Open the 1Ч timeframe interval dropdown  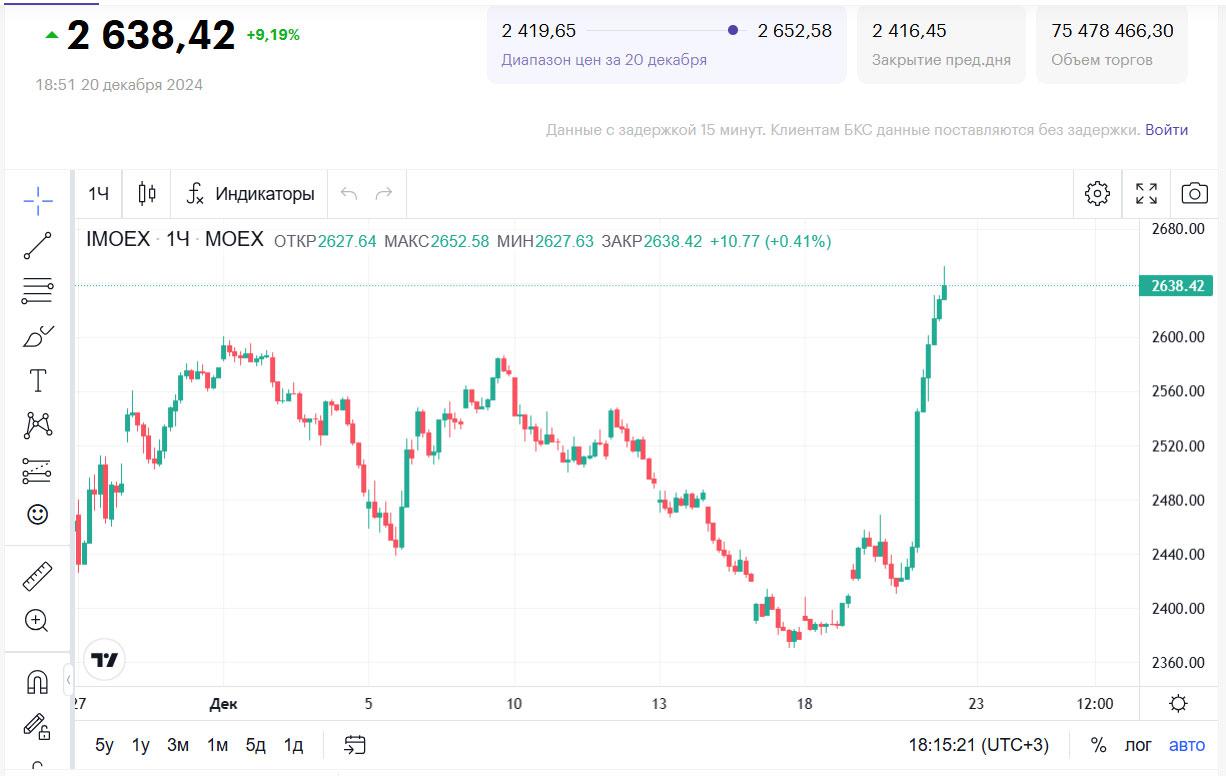tap(98, 194)
